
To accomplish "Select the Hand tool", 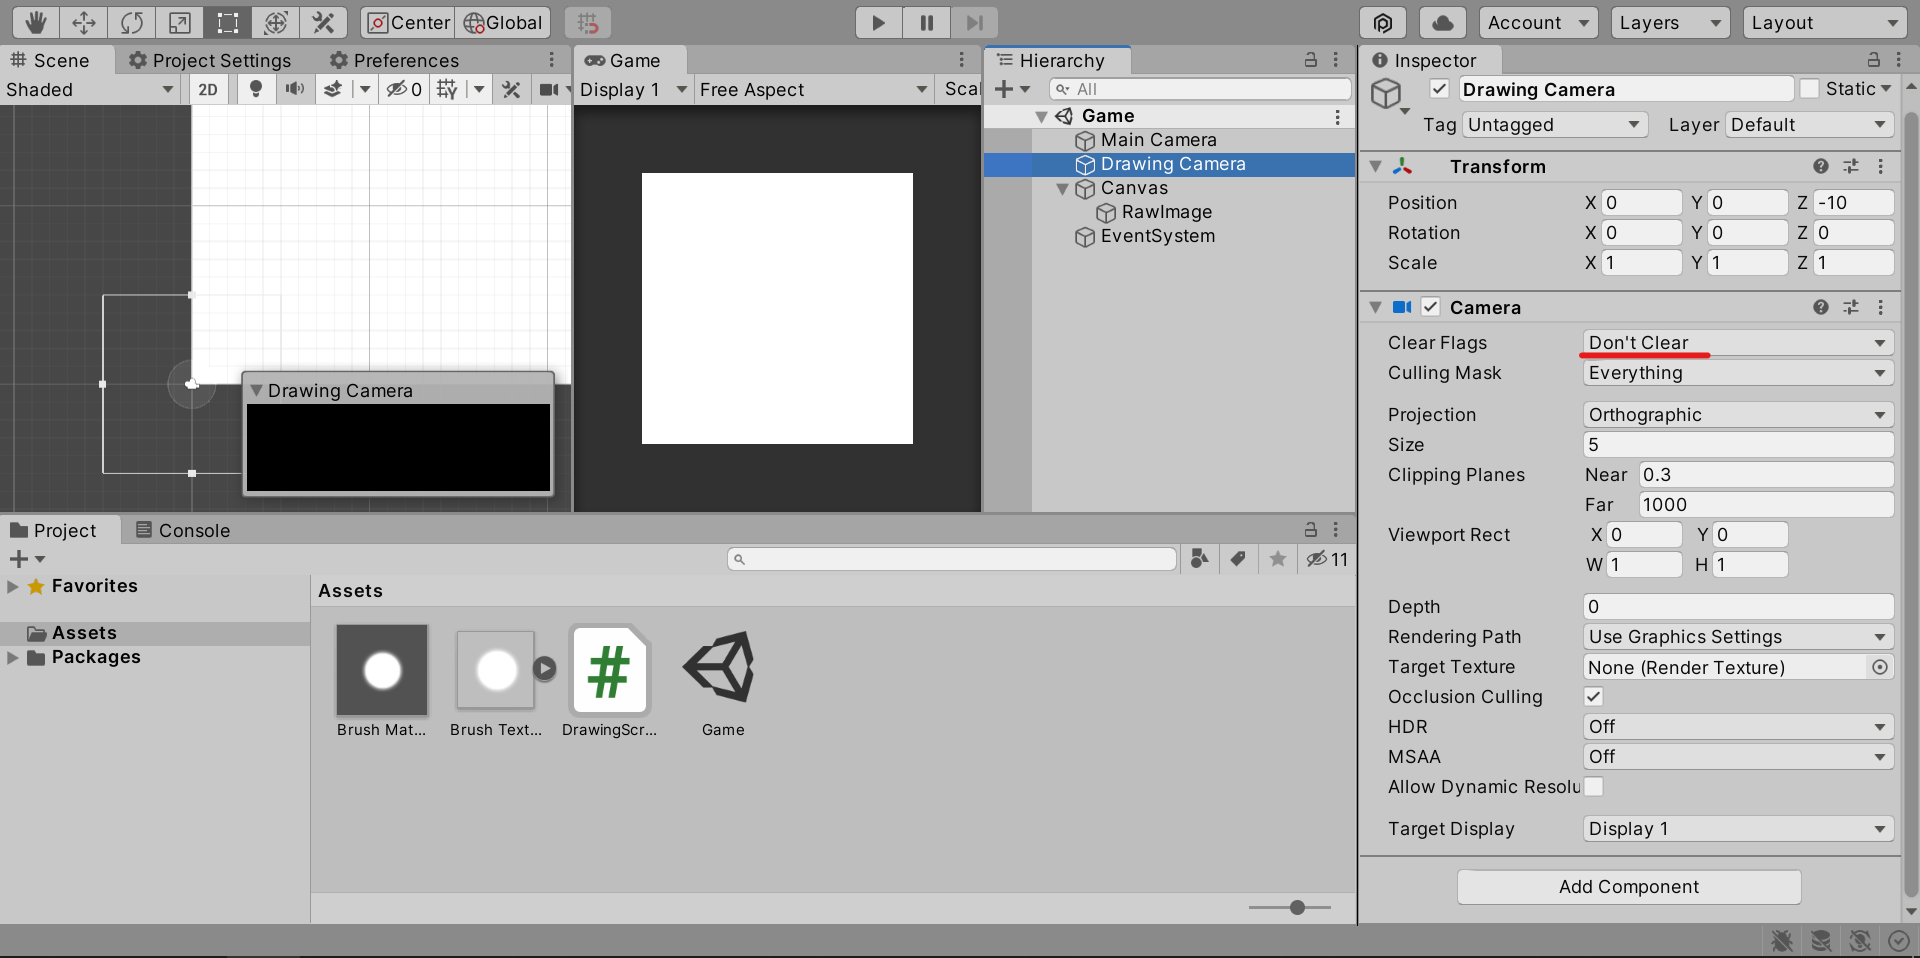I will tap(36, 22).
